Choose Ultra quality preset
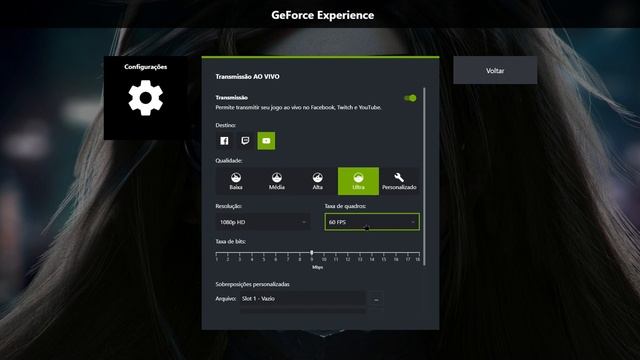This screenshot has width=640, height=360. pos(358,181)
